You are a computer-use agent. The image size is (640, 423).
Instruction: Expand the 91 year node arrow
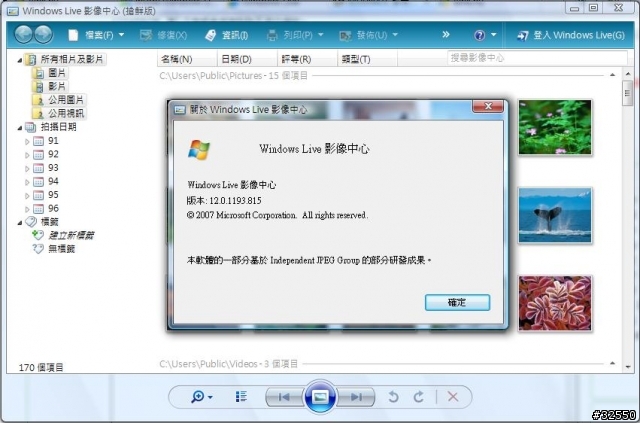pos(27,141)
